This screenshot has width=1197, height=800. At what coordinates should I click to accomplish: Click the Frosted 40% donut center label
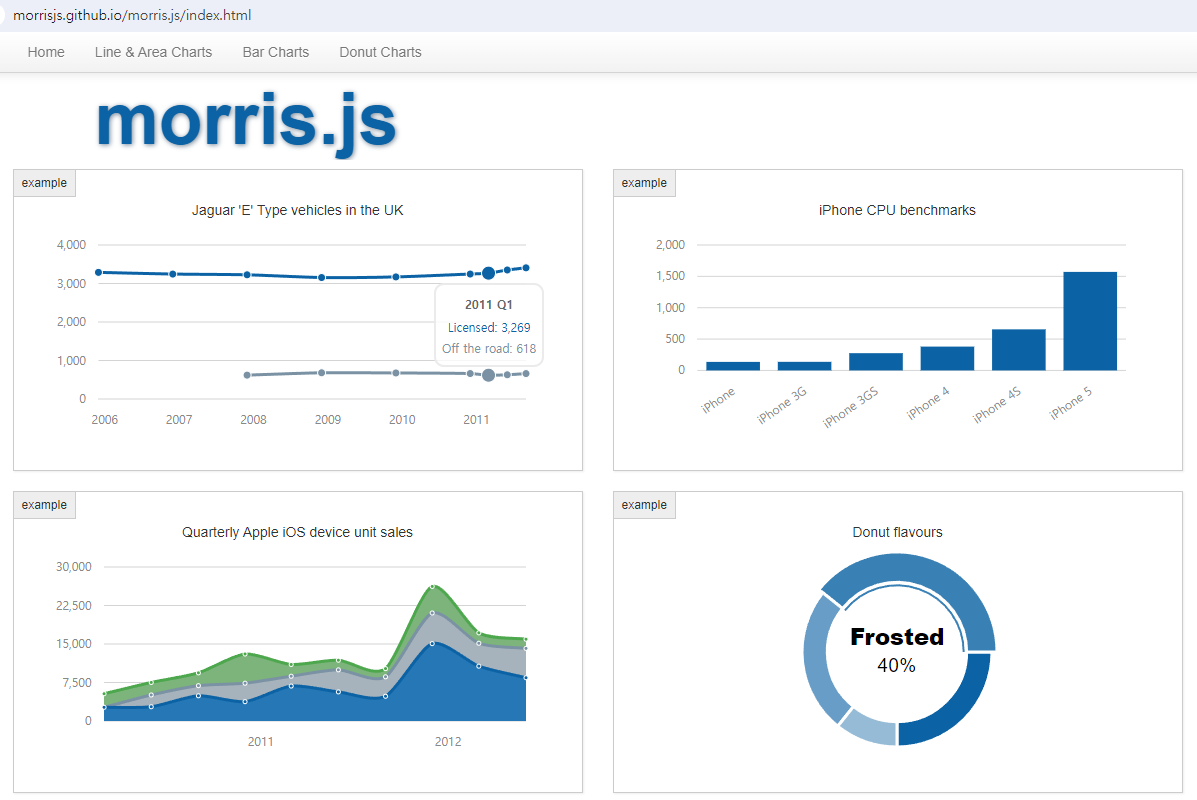coord(896,650)
